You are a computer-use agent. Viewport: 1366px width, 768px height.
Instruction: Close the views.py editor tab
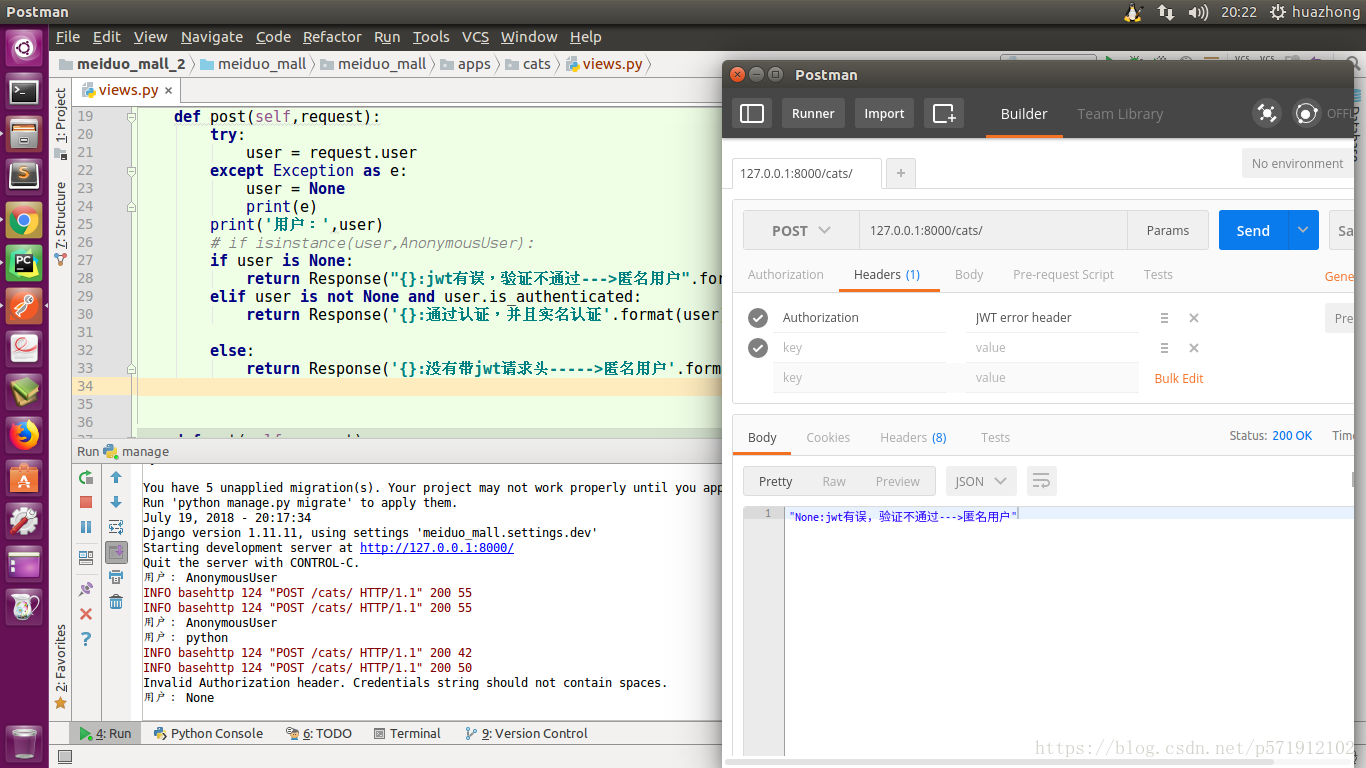pos(168,91)
